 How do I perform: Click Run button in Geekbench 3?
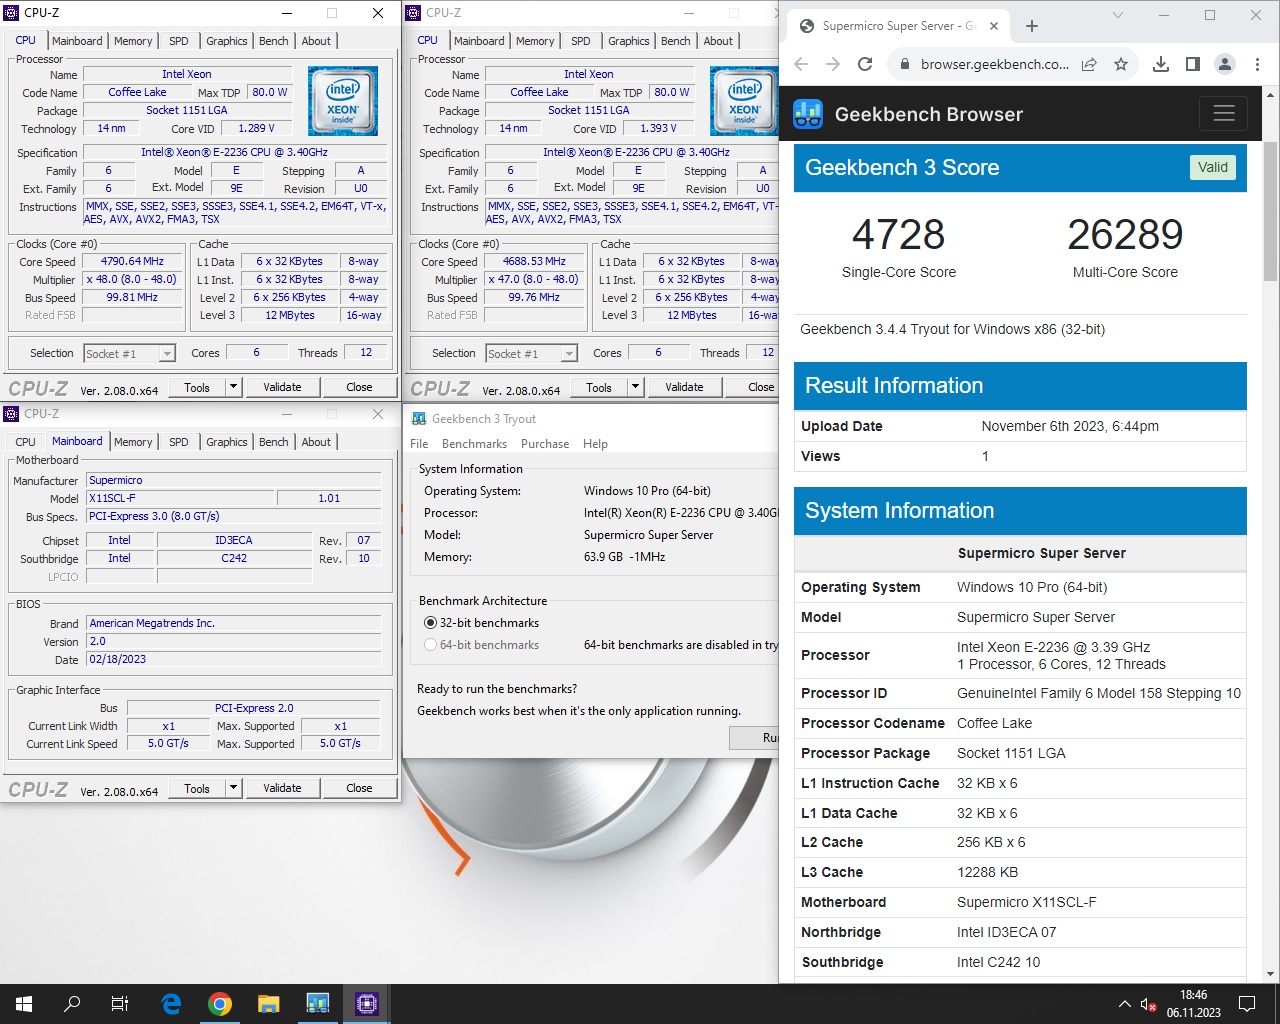point(756,737)
